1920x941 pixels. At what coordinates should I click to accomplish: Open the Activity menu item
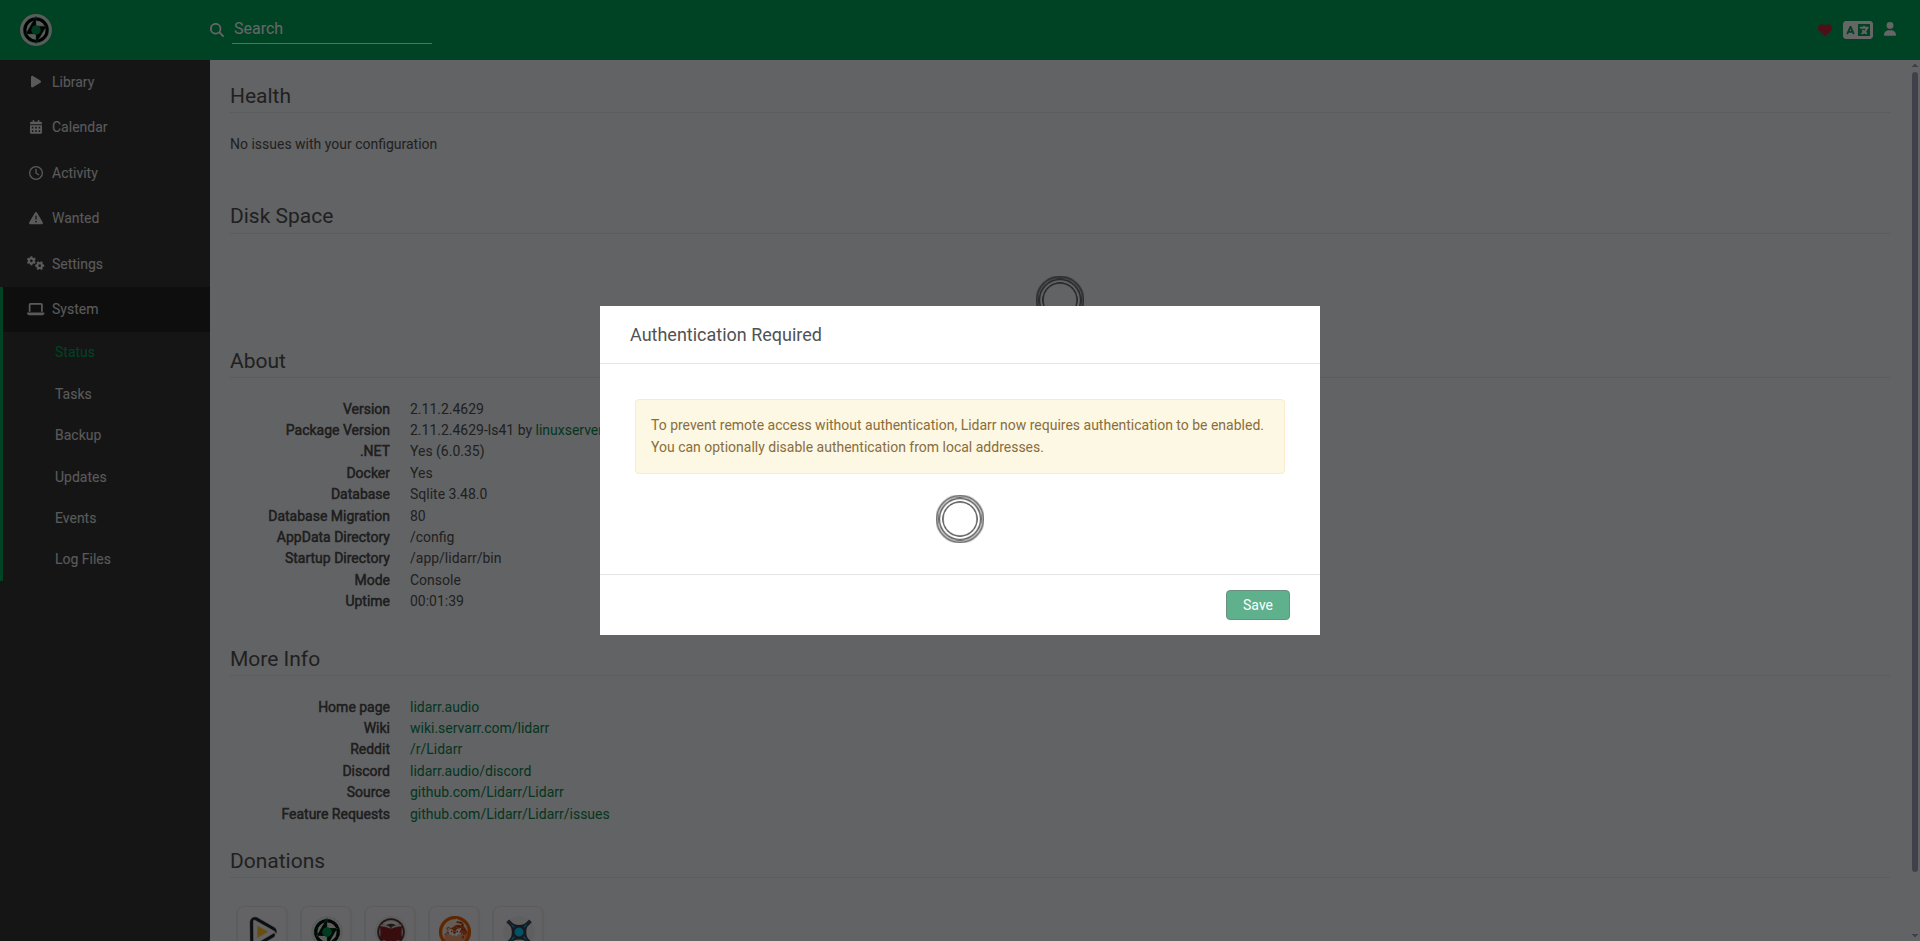[x=105, y=173]
